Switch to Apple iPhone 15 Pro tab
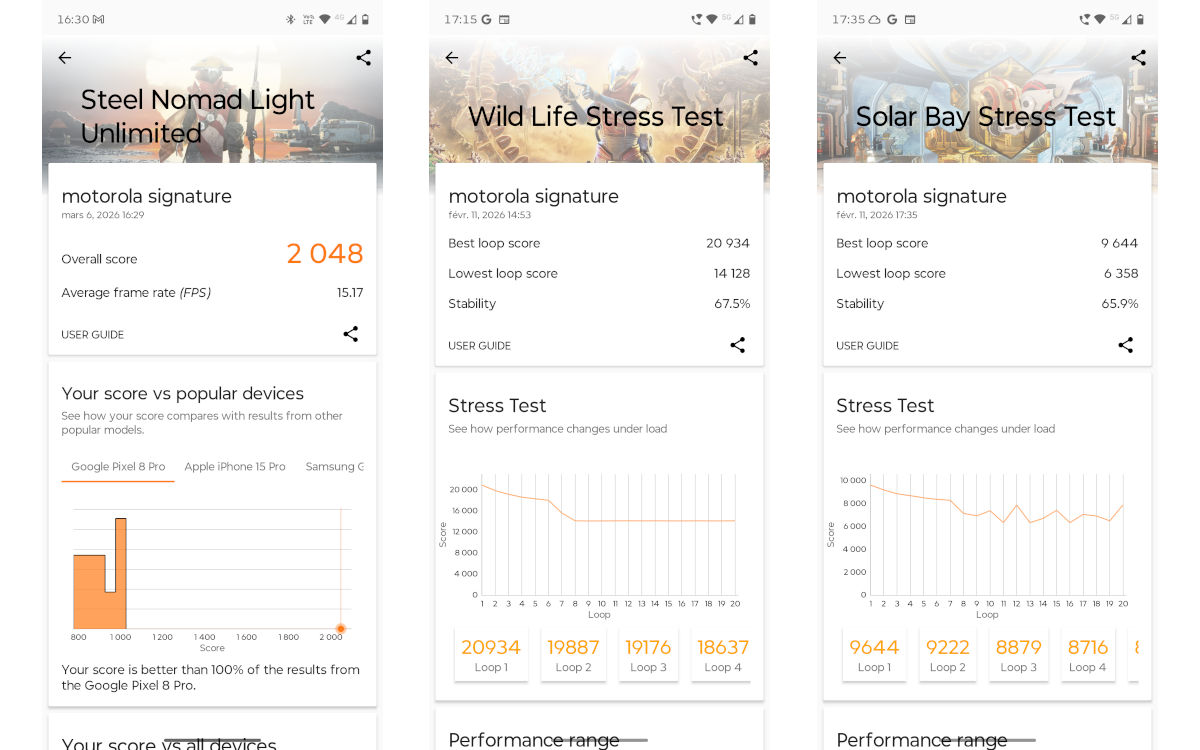Image resolution: width=1200 pixels, height=750 pixels. (x=235, y=467)
